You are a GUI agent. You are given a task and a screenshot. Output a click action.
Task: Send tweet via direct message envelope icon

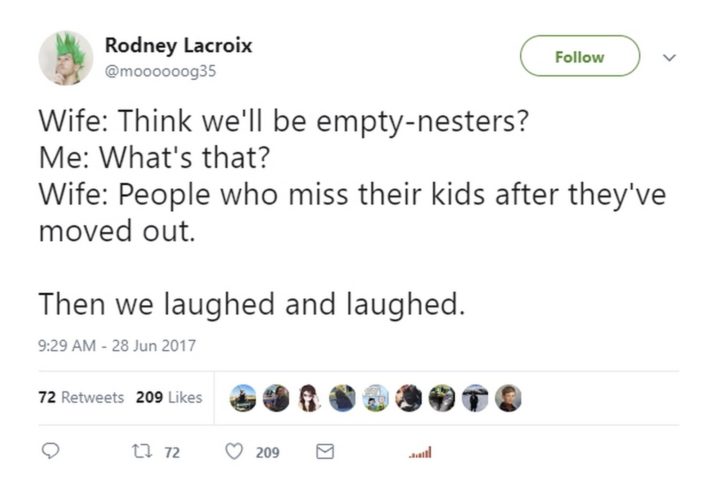323,453
